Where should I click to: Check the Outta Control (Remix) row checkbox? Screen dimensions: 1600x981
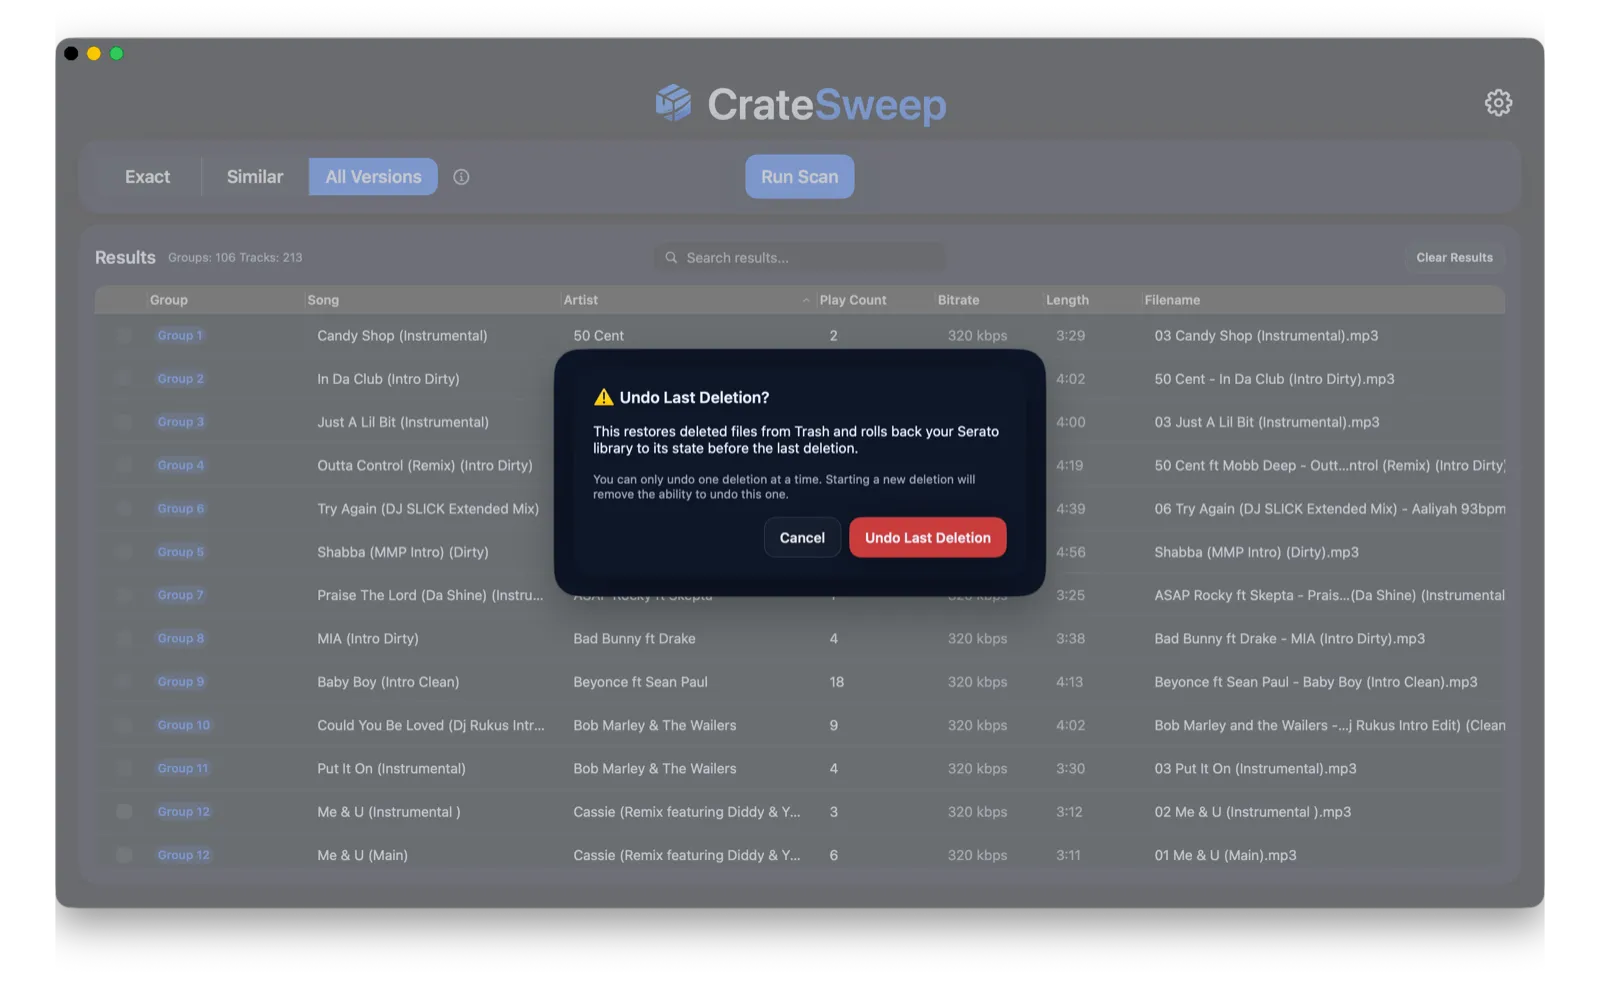pos(124,465)
